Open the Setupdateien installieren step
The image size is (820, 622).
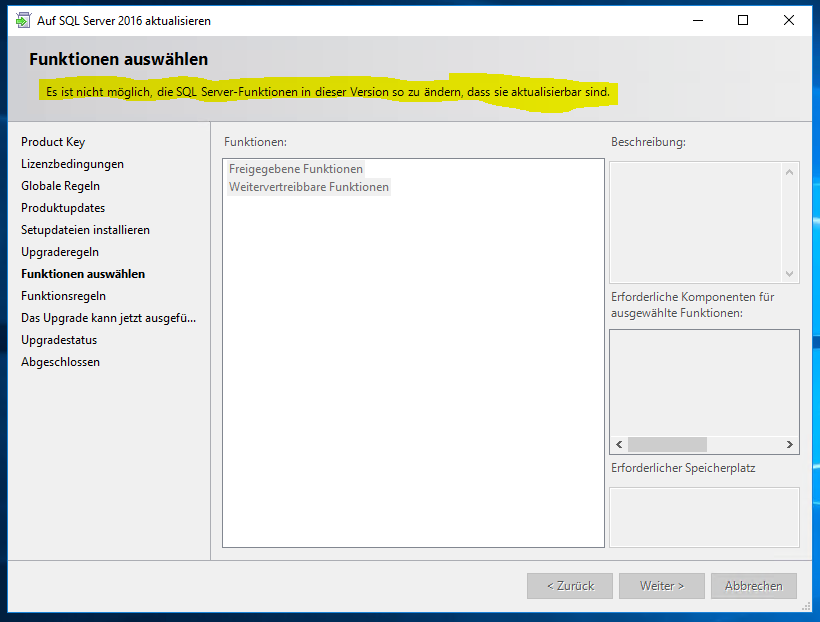(85, 230)
